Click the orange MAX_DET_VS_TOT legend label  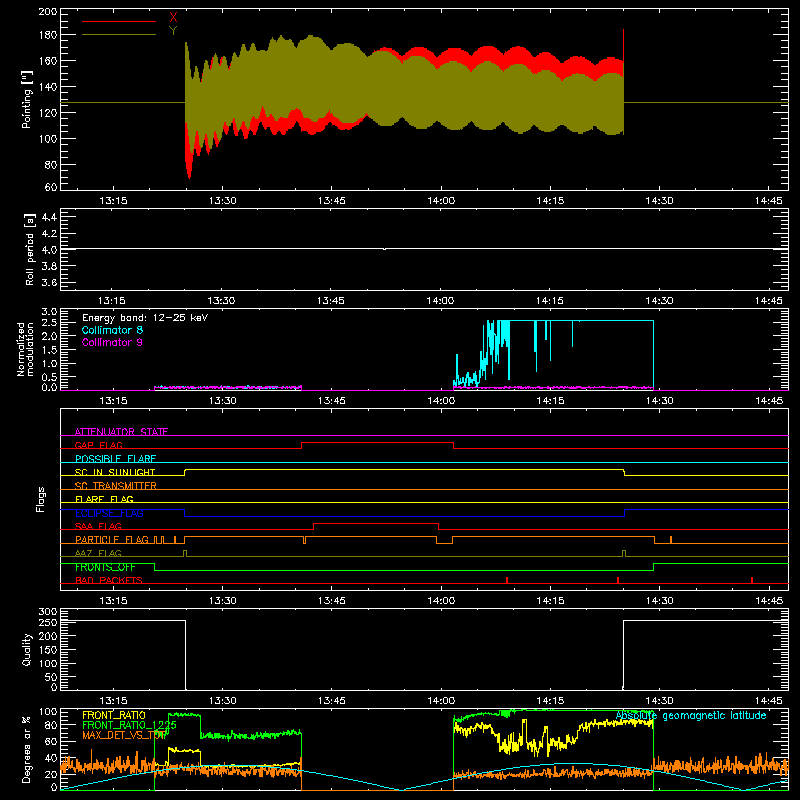pos(124,735)
